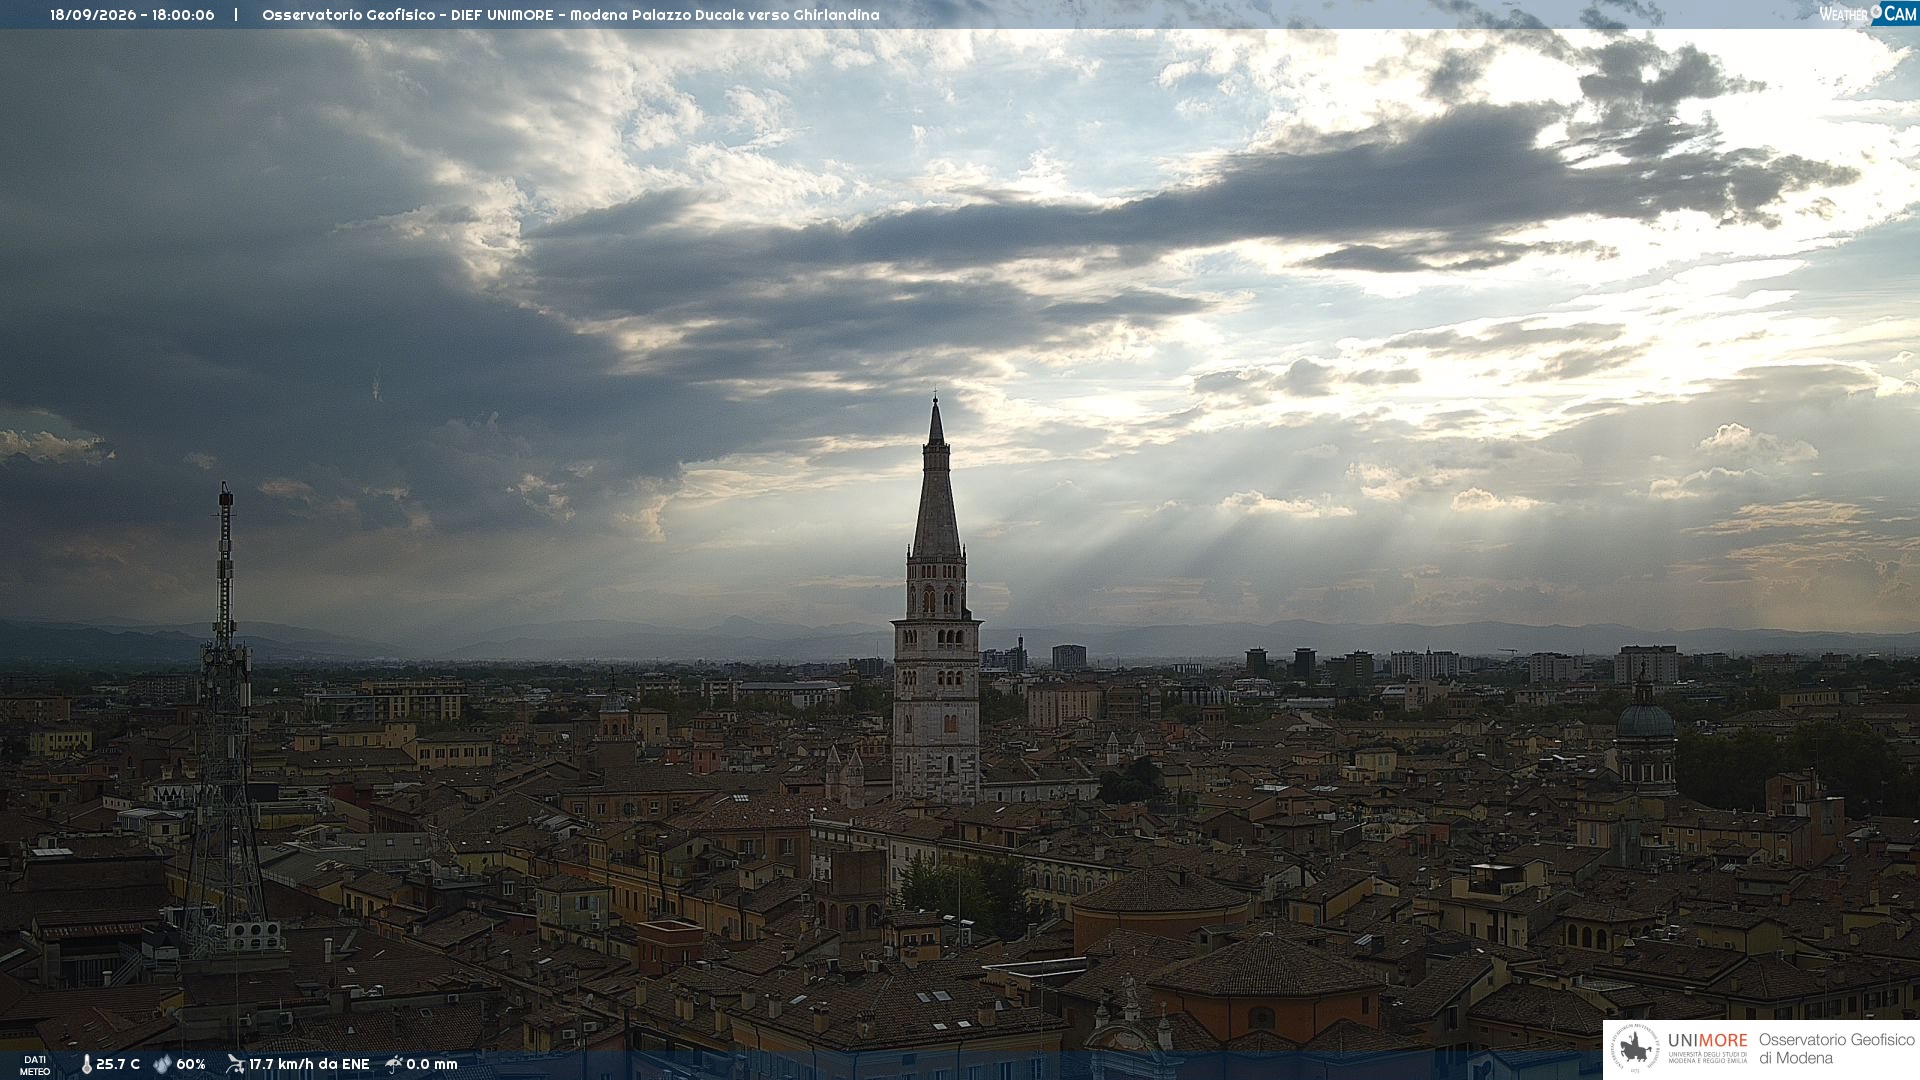The image size is (1920, 1080).
Task: Click the 25.7 C temperature reading
Action: (118, 1065)
